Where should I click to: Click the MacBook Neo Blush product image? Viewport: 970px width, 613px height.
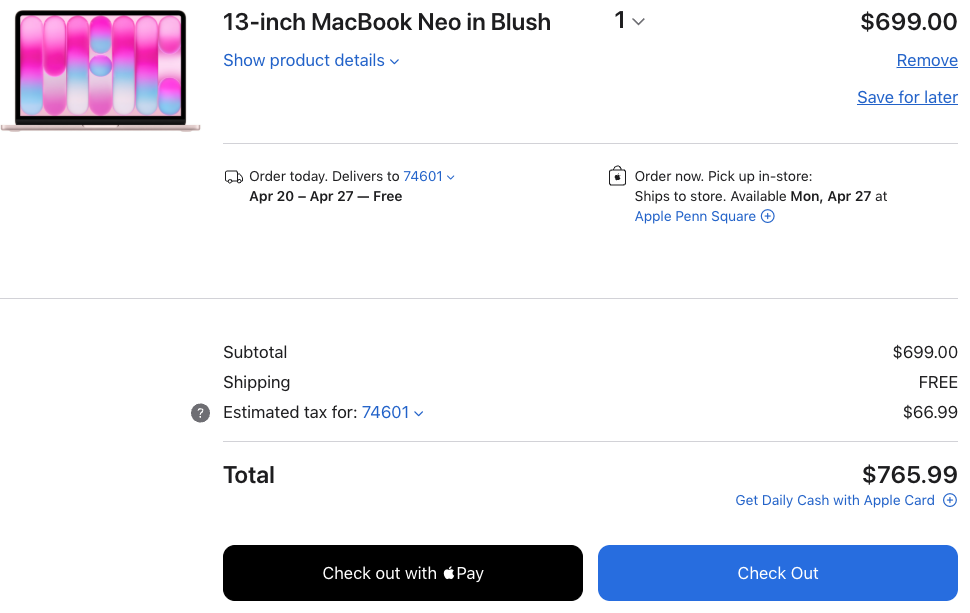[101, 71]
